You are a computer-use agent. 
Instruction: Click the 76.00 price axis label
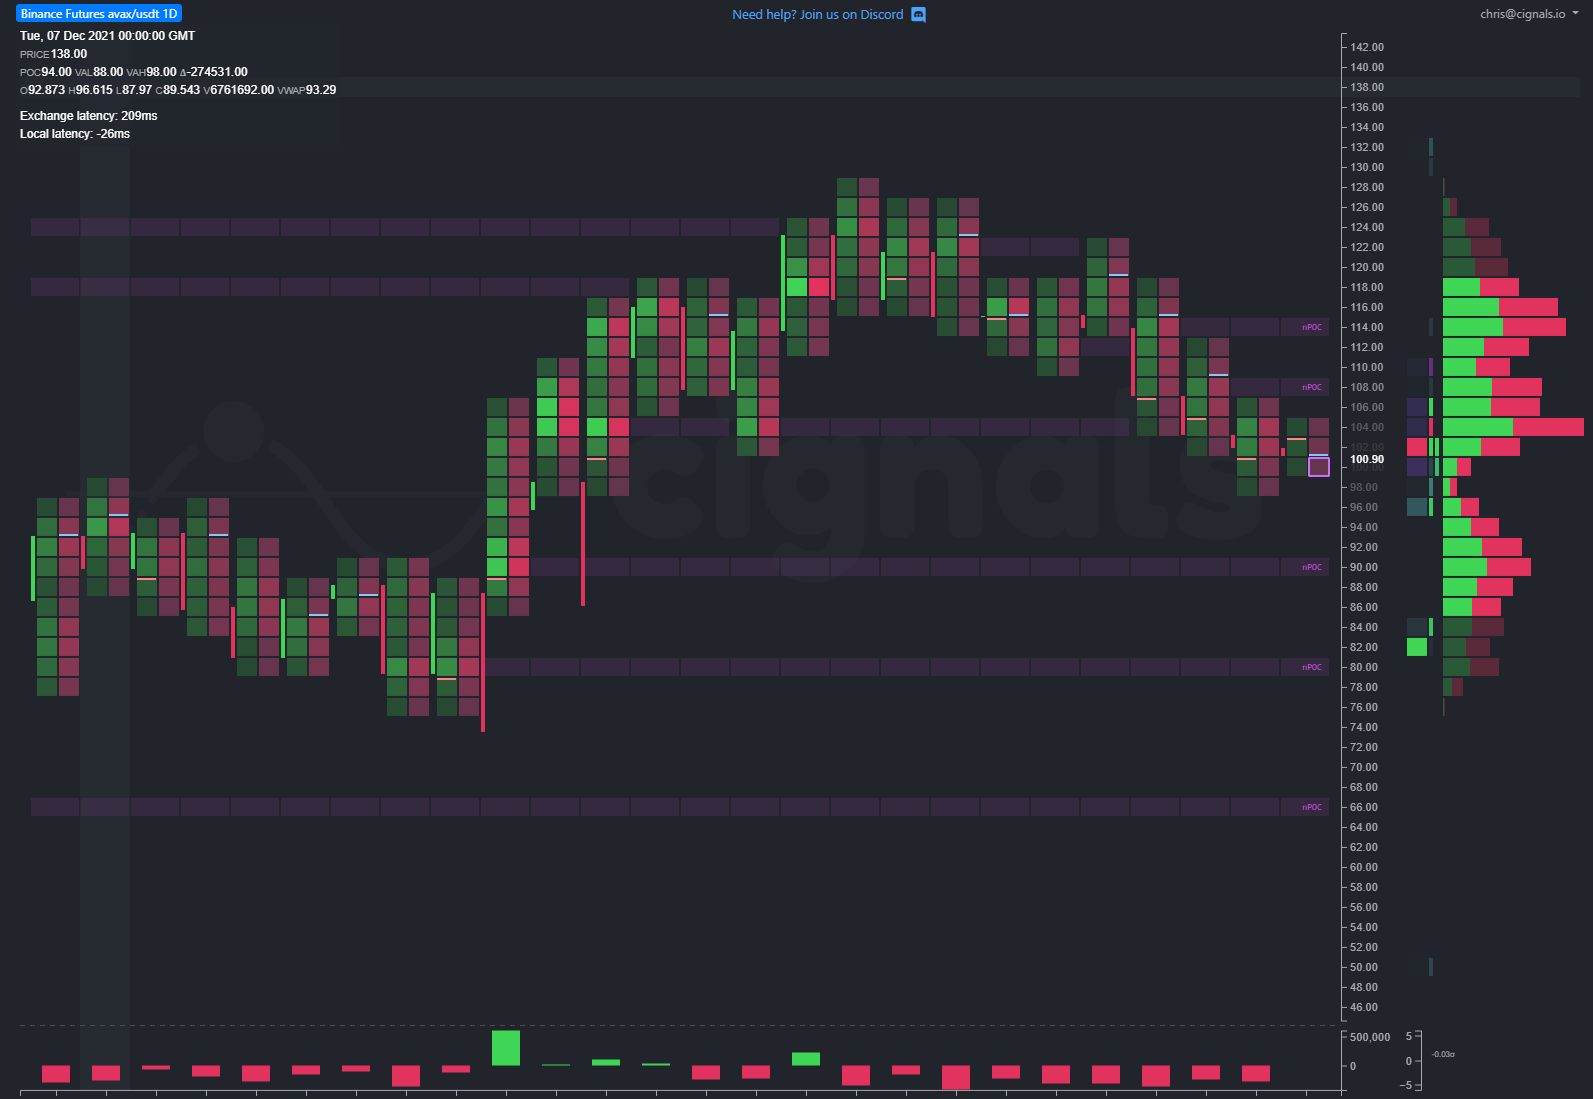[1364, 707]
